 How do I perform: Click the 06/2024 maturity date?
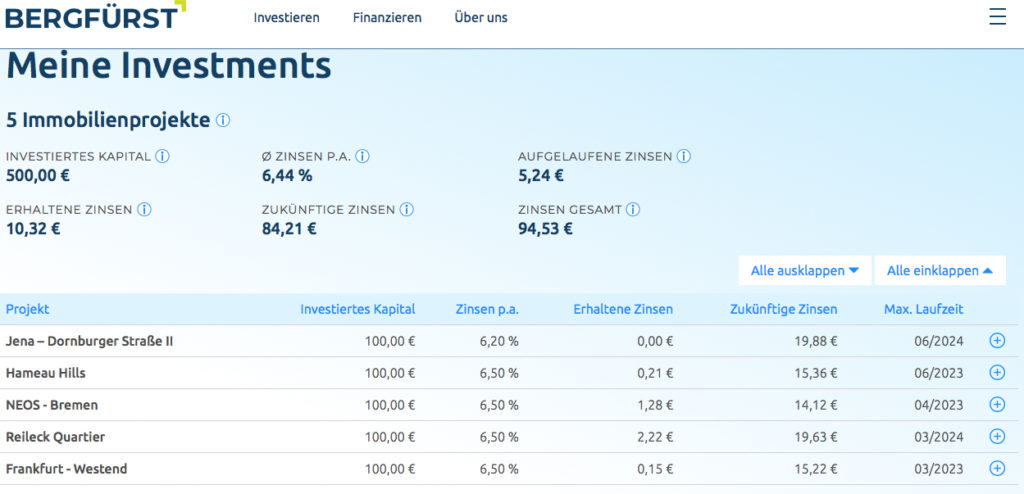(x=939, y=341)
